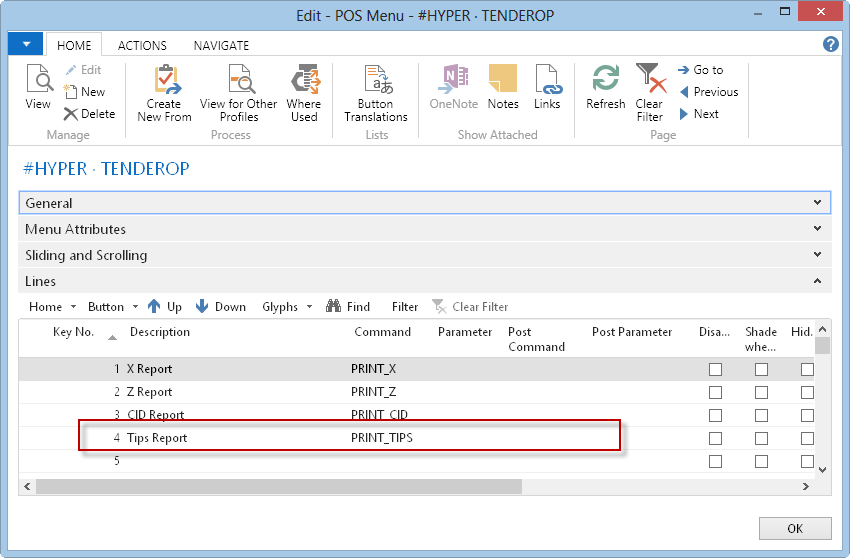Click the Where Used icon
Image resolution: width=850 pixels, height=558 pixels.
[x=304, y=80]
